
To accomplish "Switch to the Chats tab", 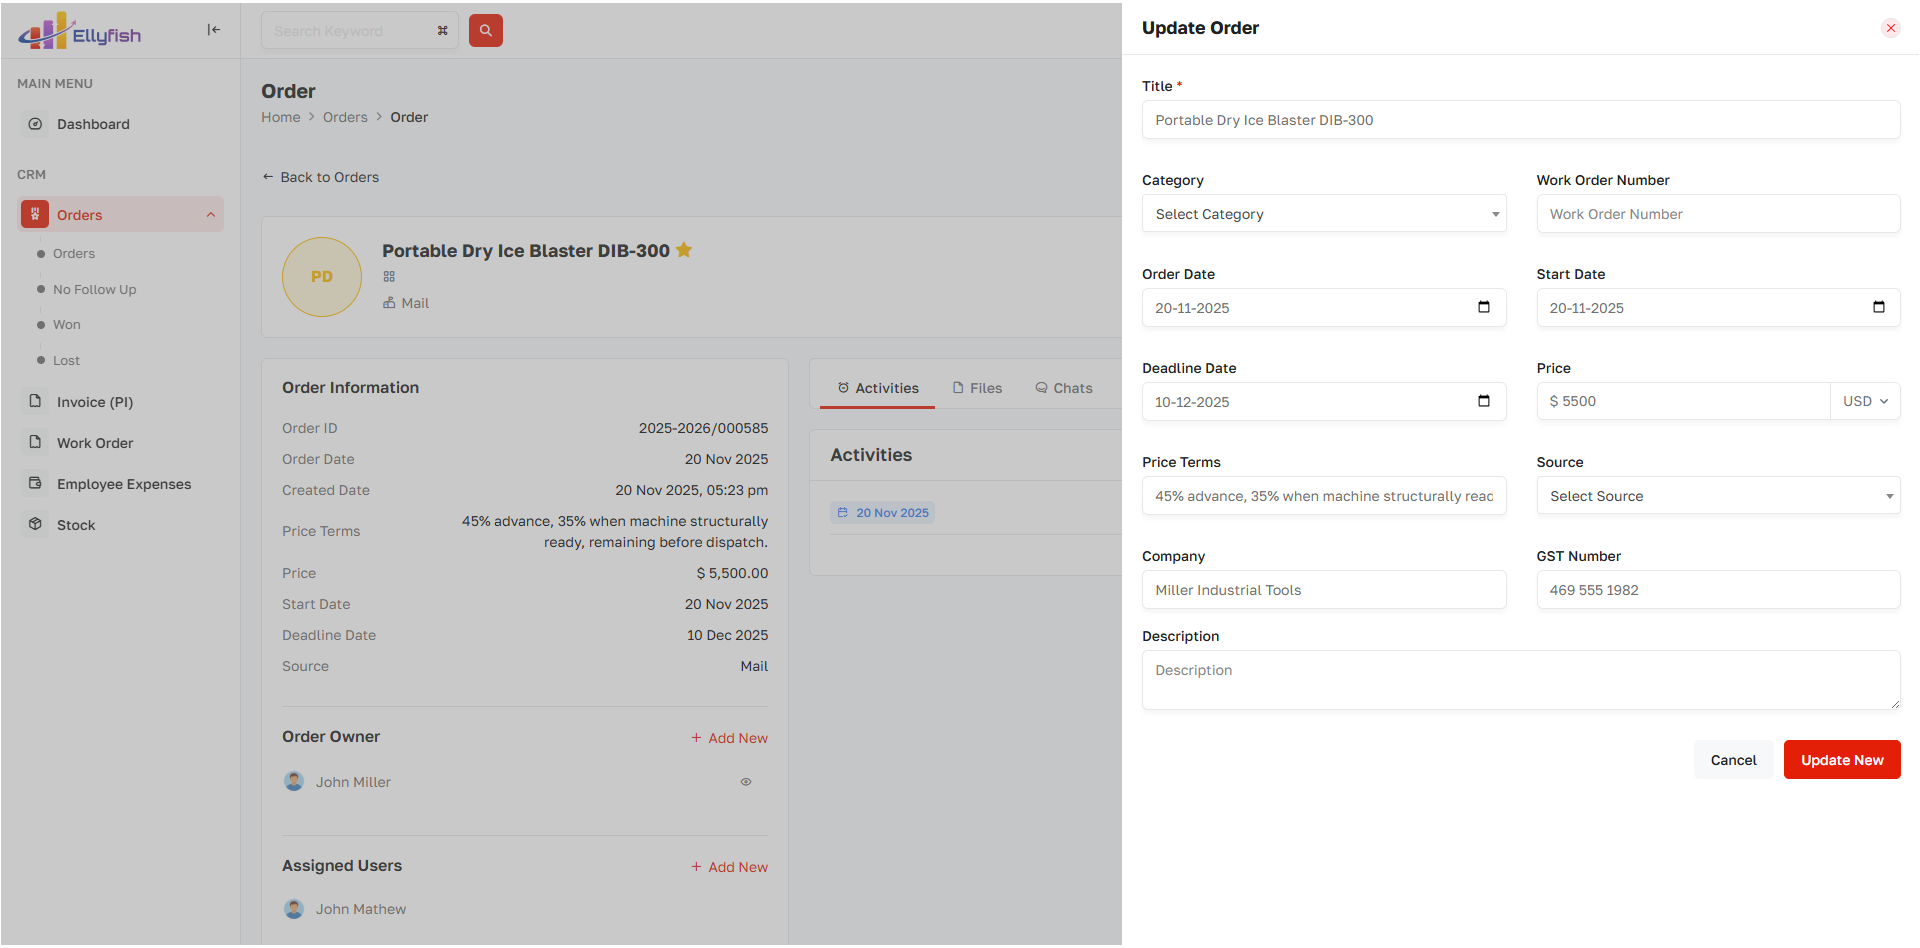I will coord(1063,388).
